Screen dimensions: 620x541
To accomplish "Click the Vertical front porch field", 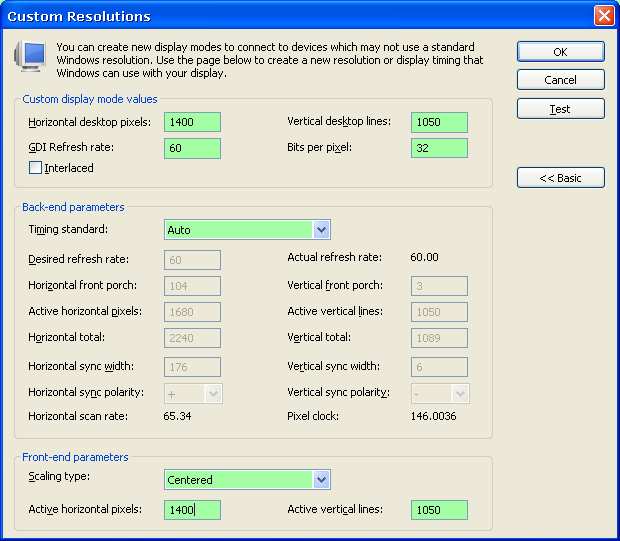I will click(x=439, y=286).
